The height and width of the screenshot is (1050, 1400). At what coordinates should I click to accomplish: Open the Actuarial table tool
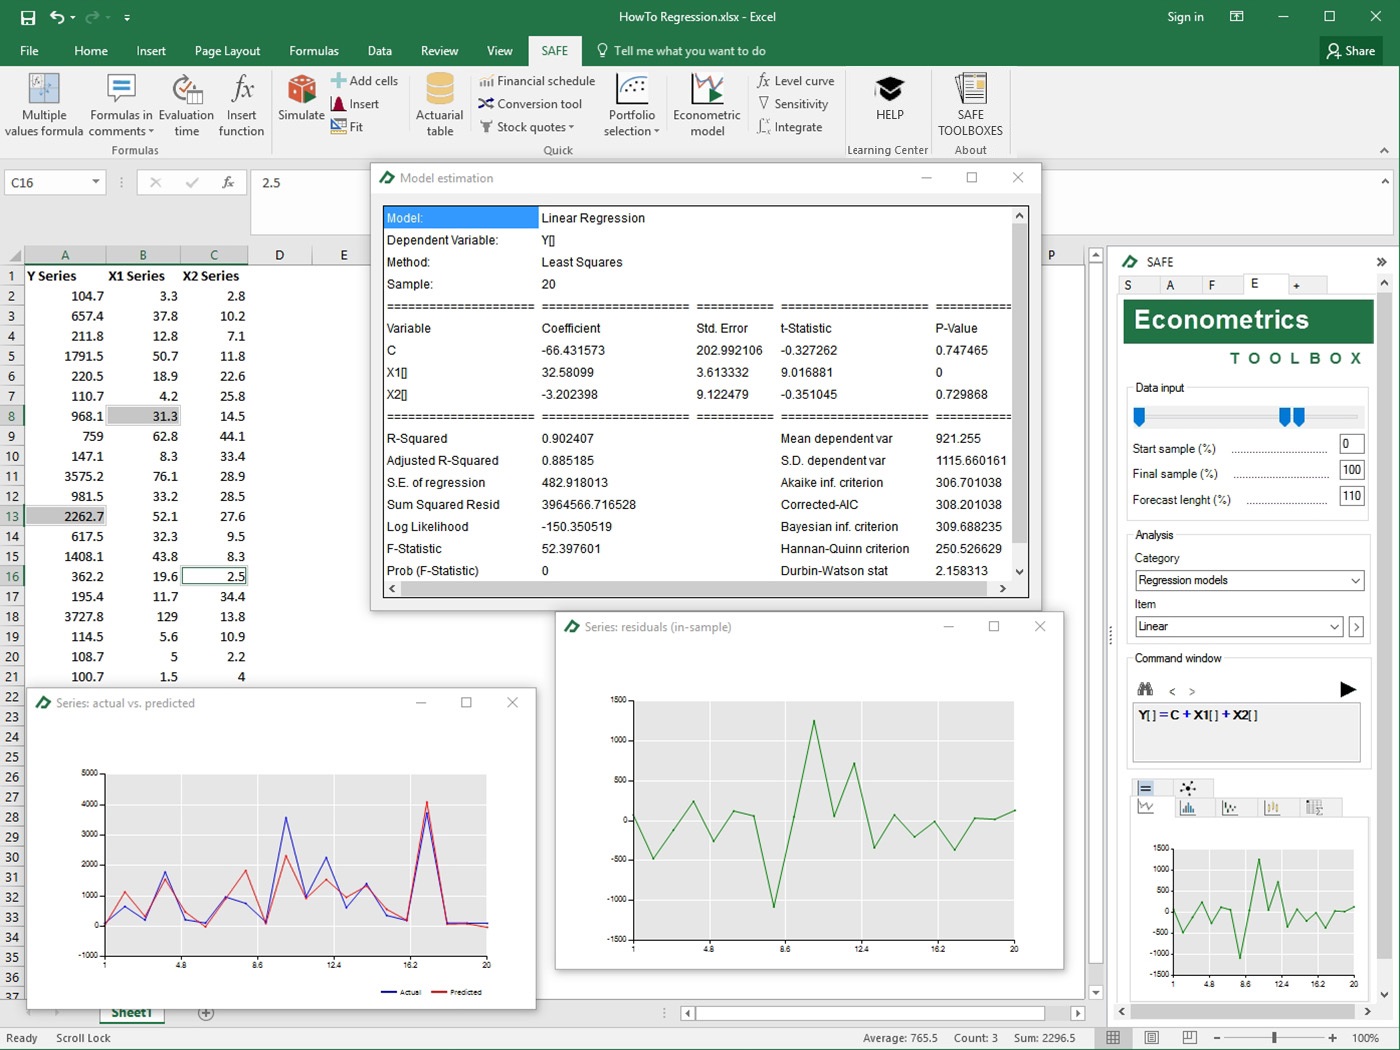tap(440, 104)
